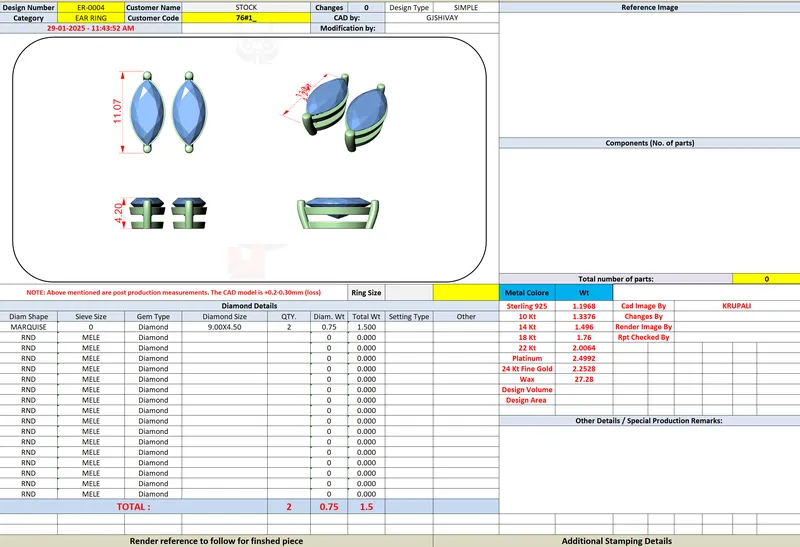800x547 pixels.
Task: Select the MARQUISE shape cell
Action: click(x=29, y=327)
